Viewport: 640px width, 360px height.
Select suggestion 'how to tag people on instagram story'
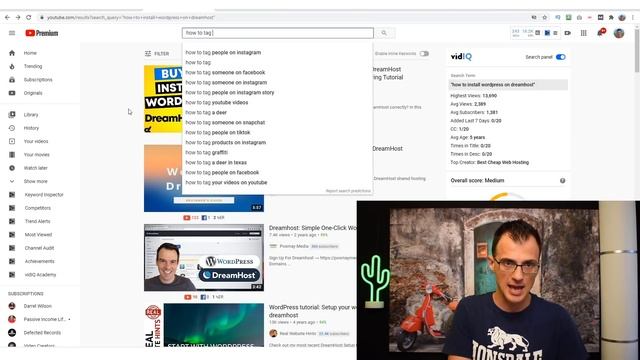278,92
